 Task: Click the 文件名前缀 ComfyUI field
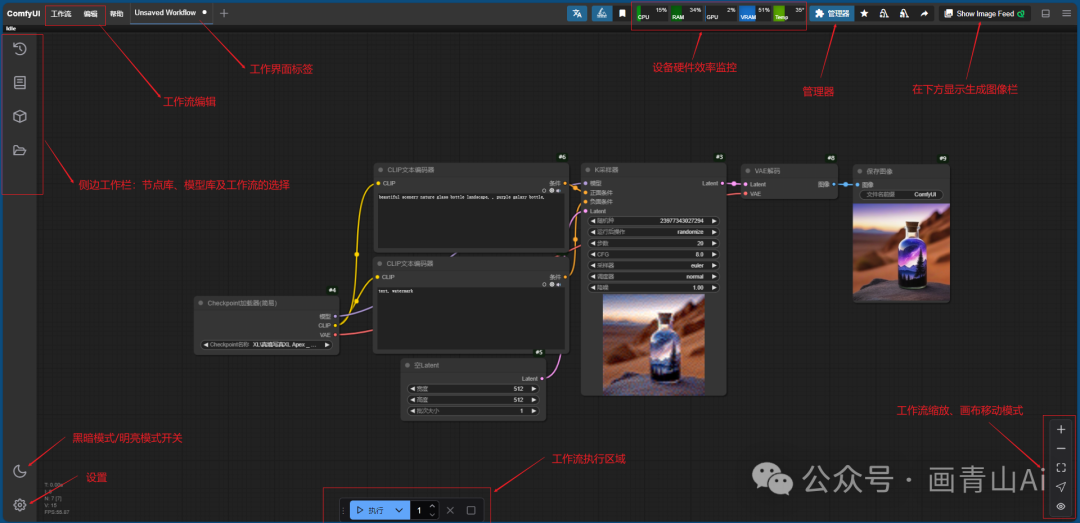point(901,195)
